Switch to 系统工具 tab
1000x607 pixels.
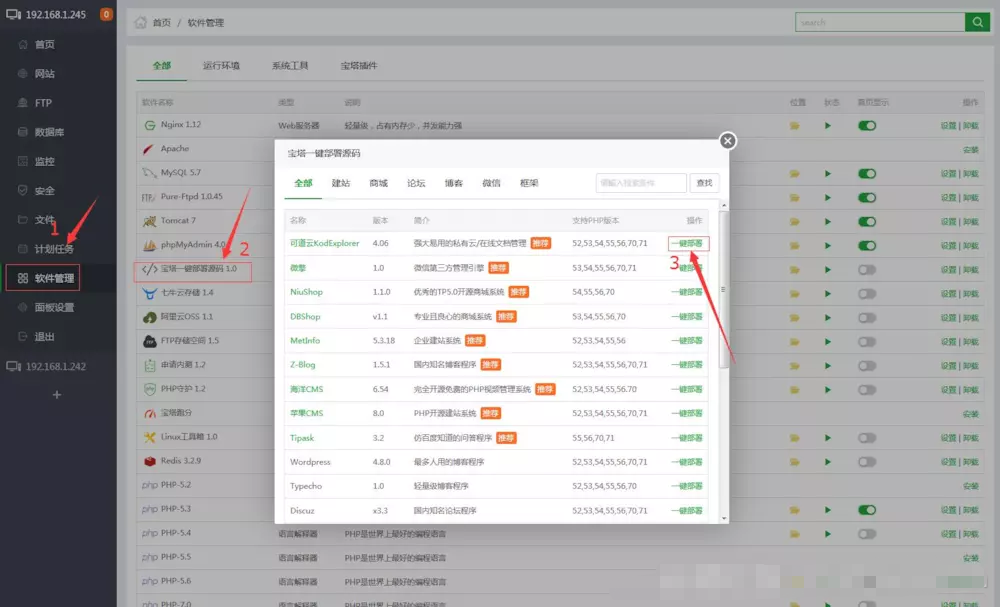[x=290, y=66]
